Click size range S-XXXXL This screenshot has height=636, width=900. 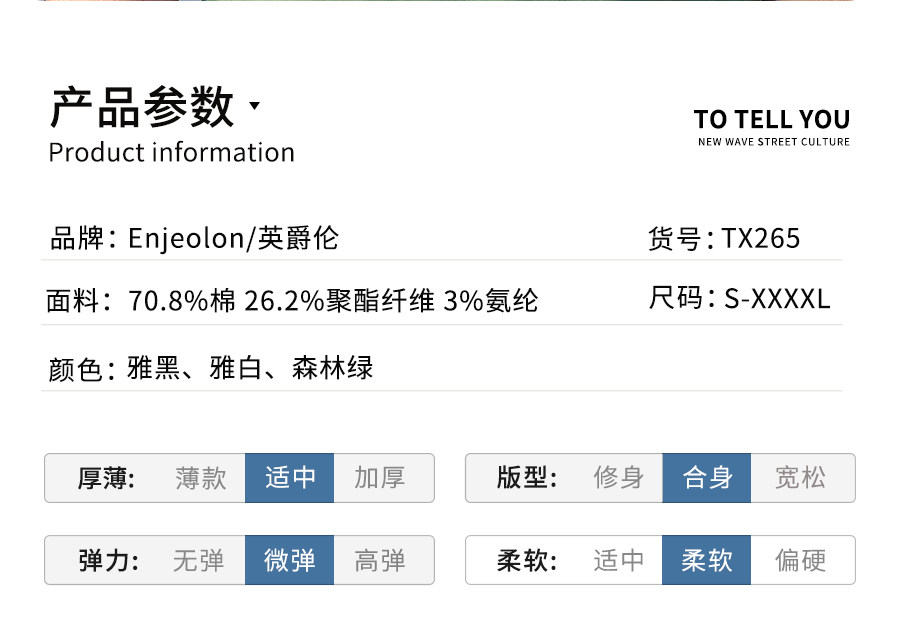point(777,298)
